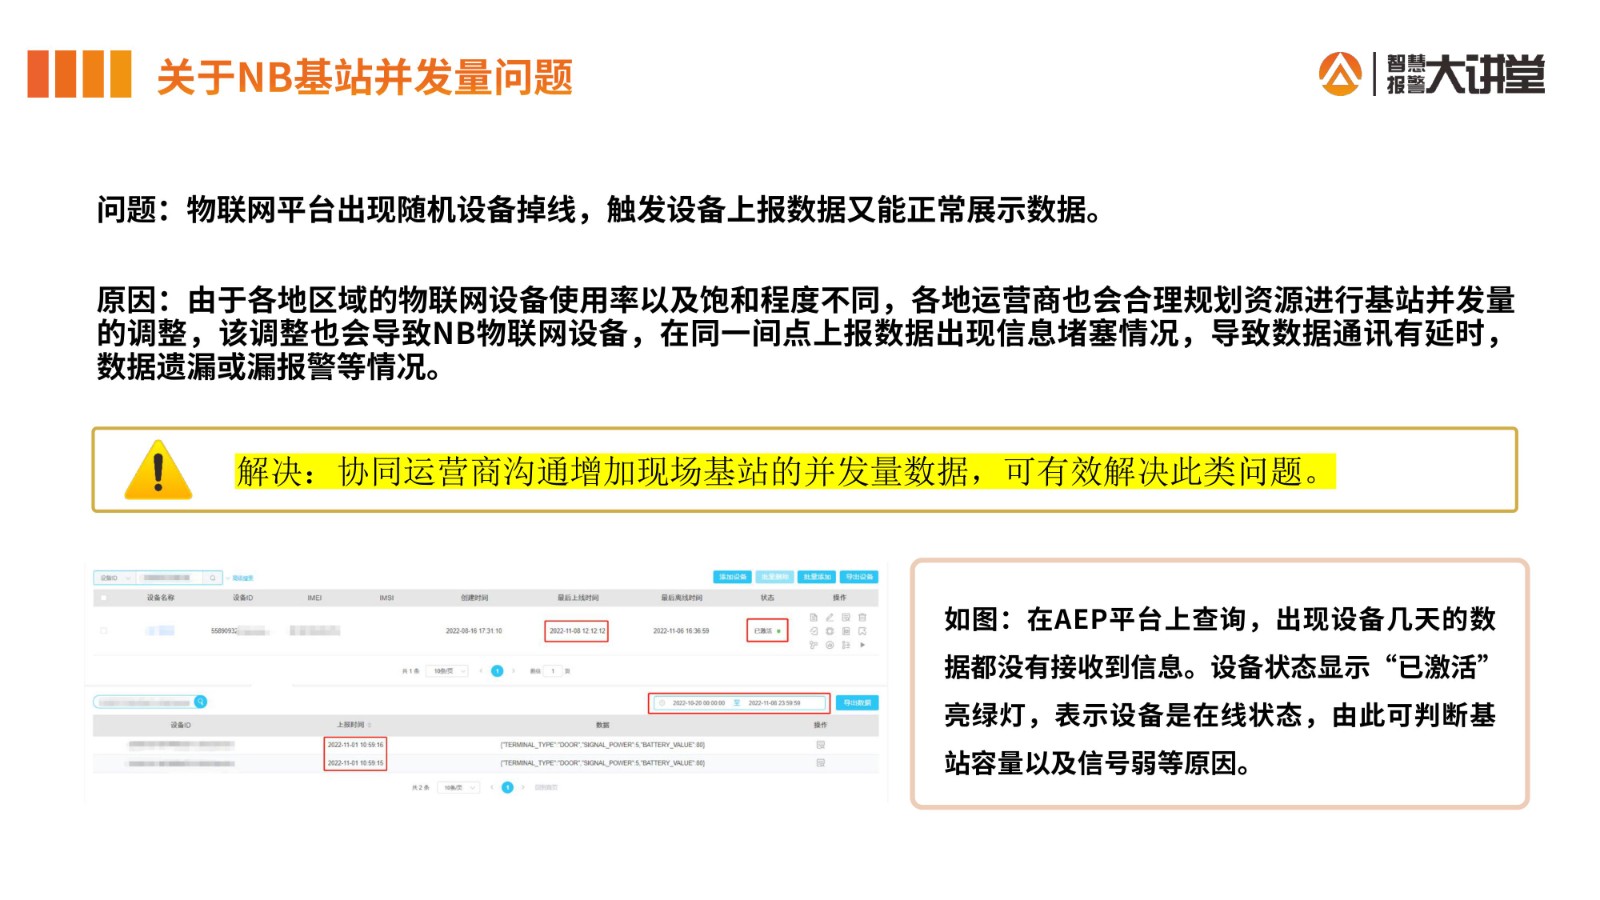The height and width of the screenshot is (900, 1600).
Task: Click the 导出数据 button
Action: tap(855, 702)
